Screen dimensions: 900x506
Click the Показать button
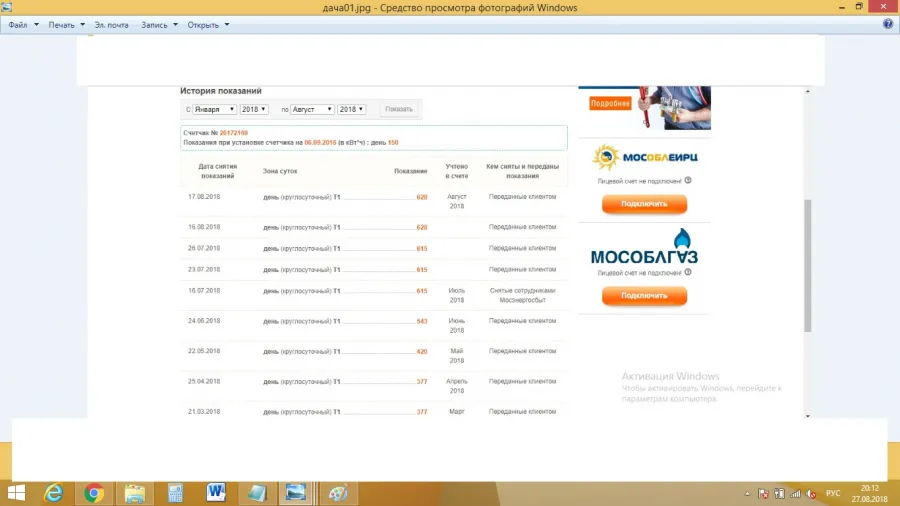pos(399,109)
